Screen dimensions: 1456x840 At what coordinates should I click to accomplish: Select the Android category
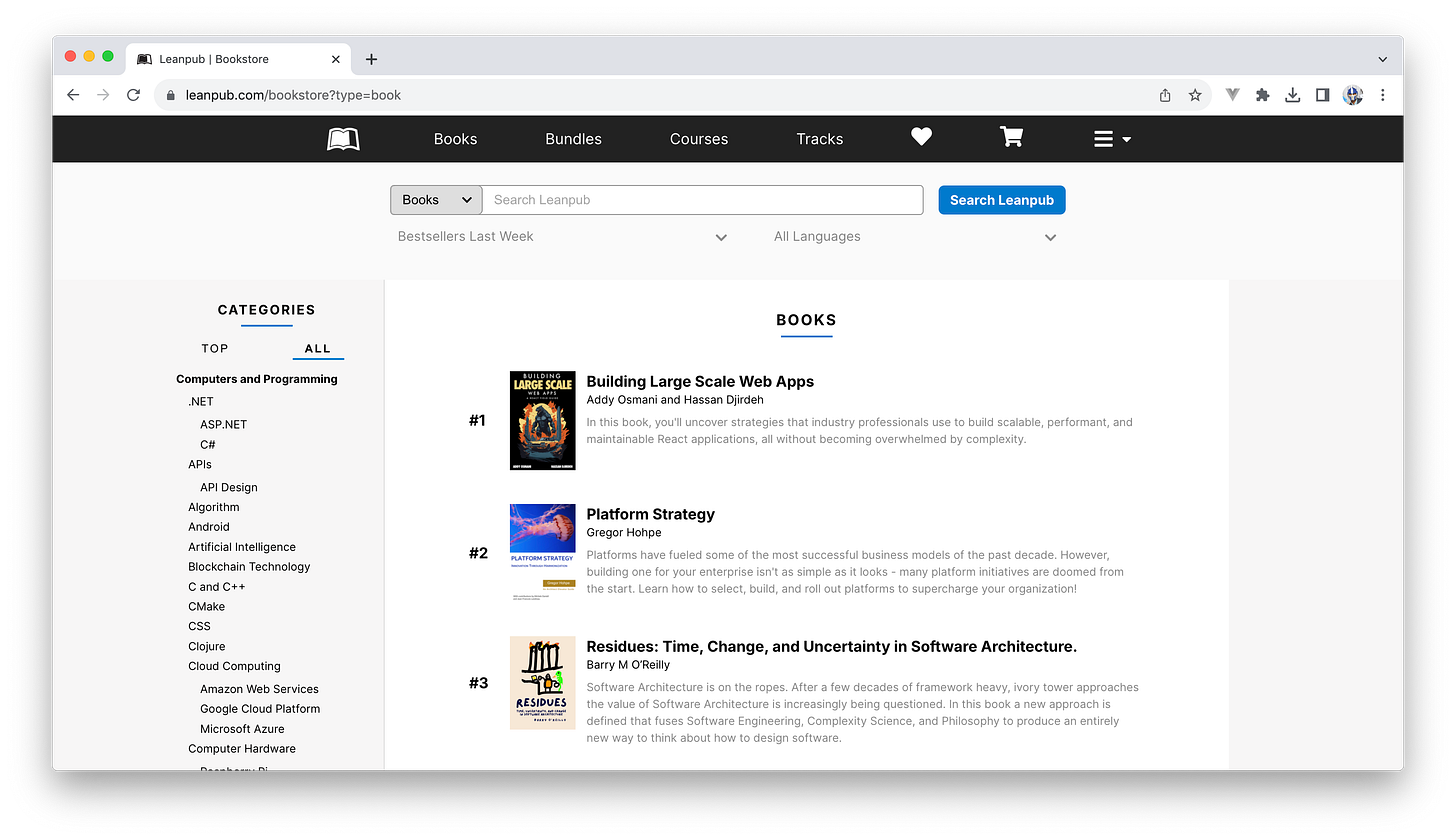click(209, 527)
